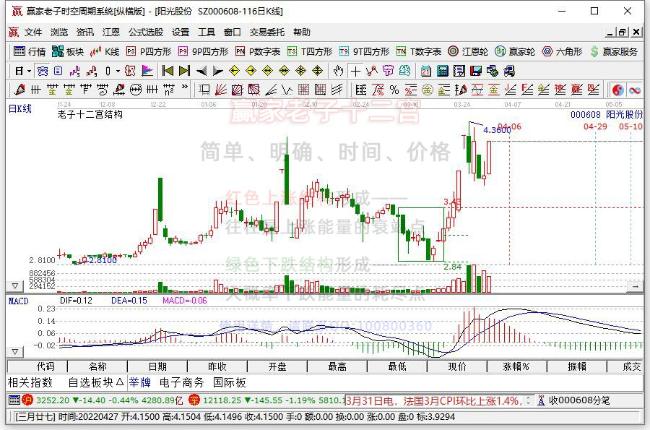The width and height of the screenshot is (650, 430).
Task: Select the zigzag wave line tool
Action: [286, 89]
